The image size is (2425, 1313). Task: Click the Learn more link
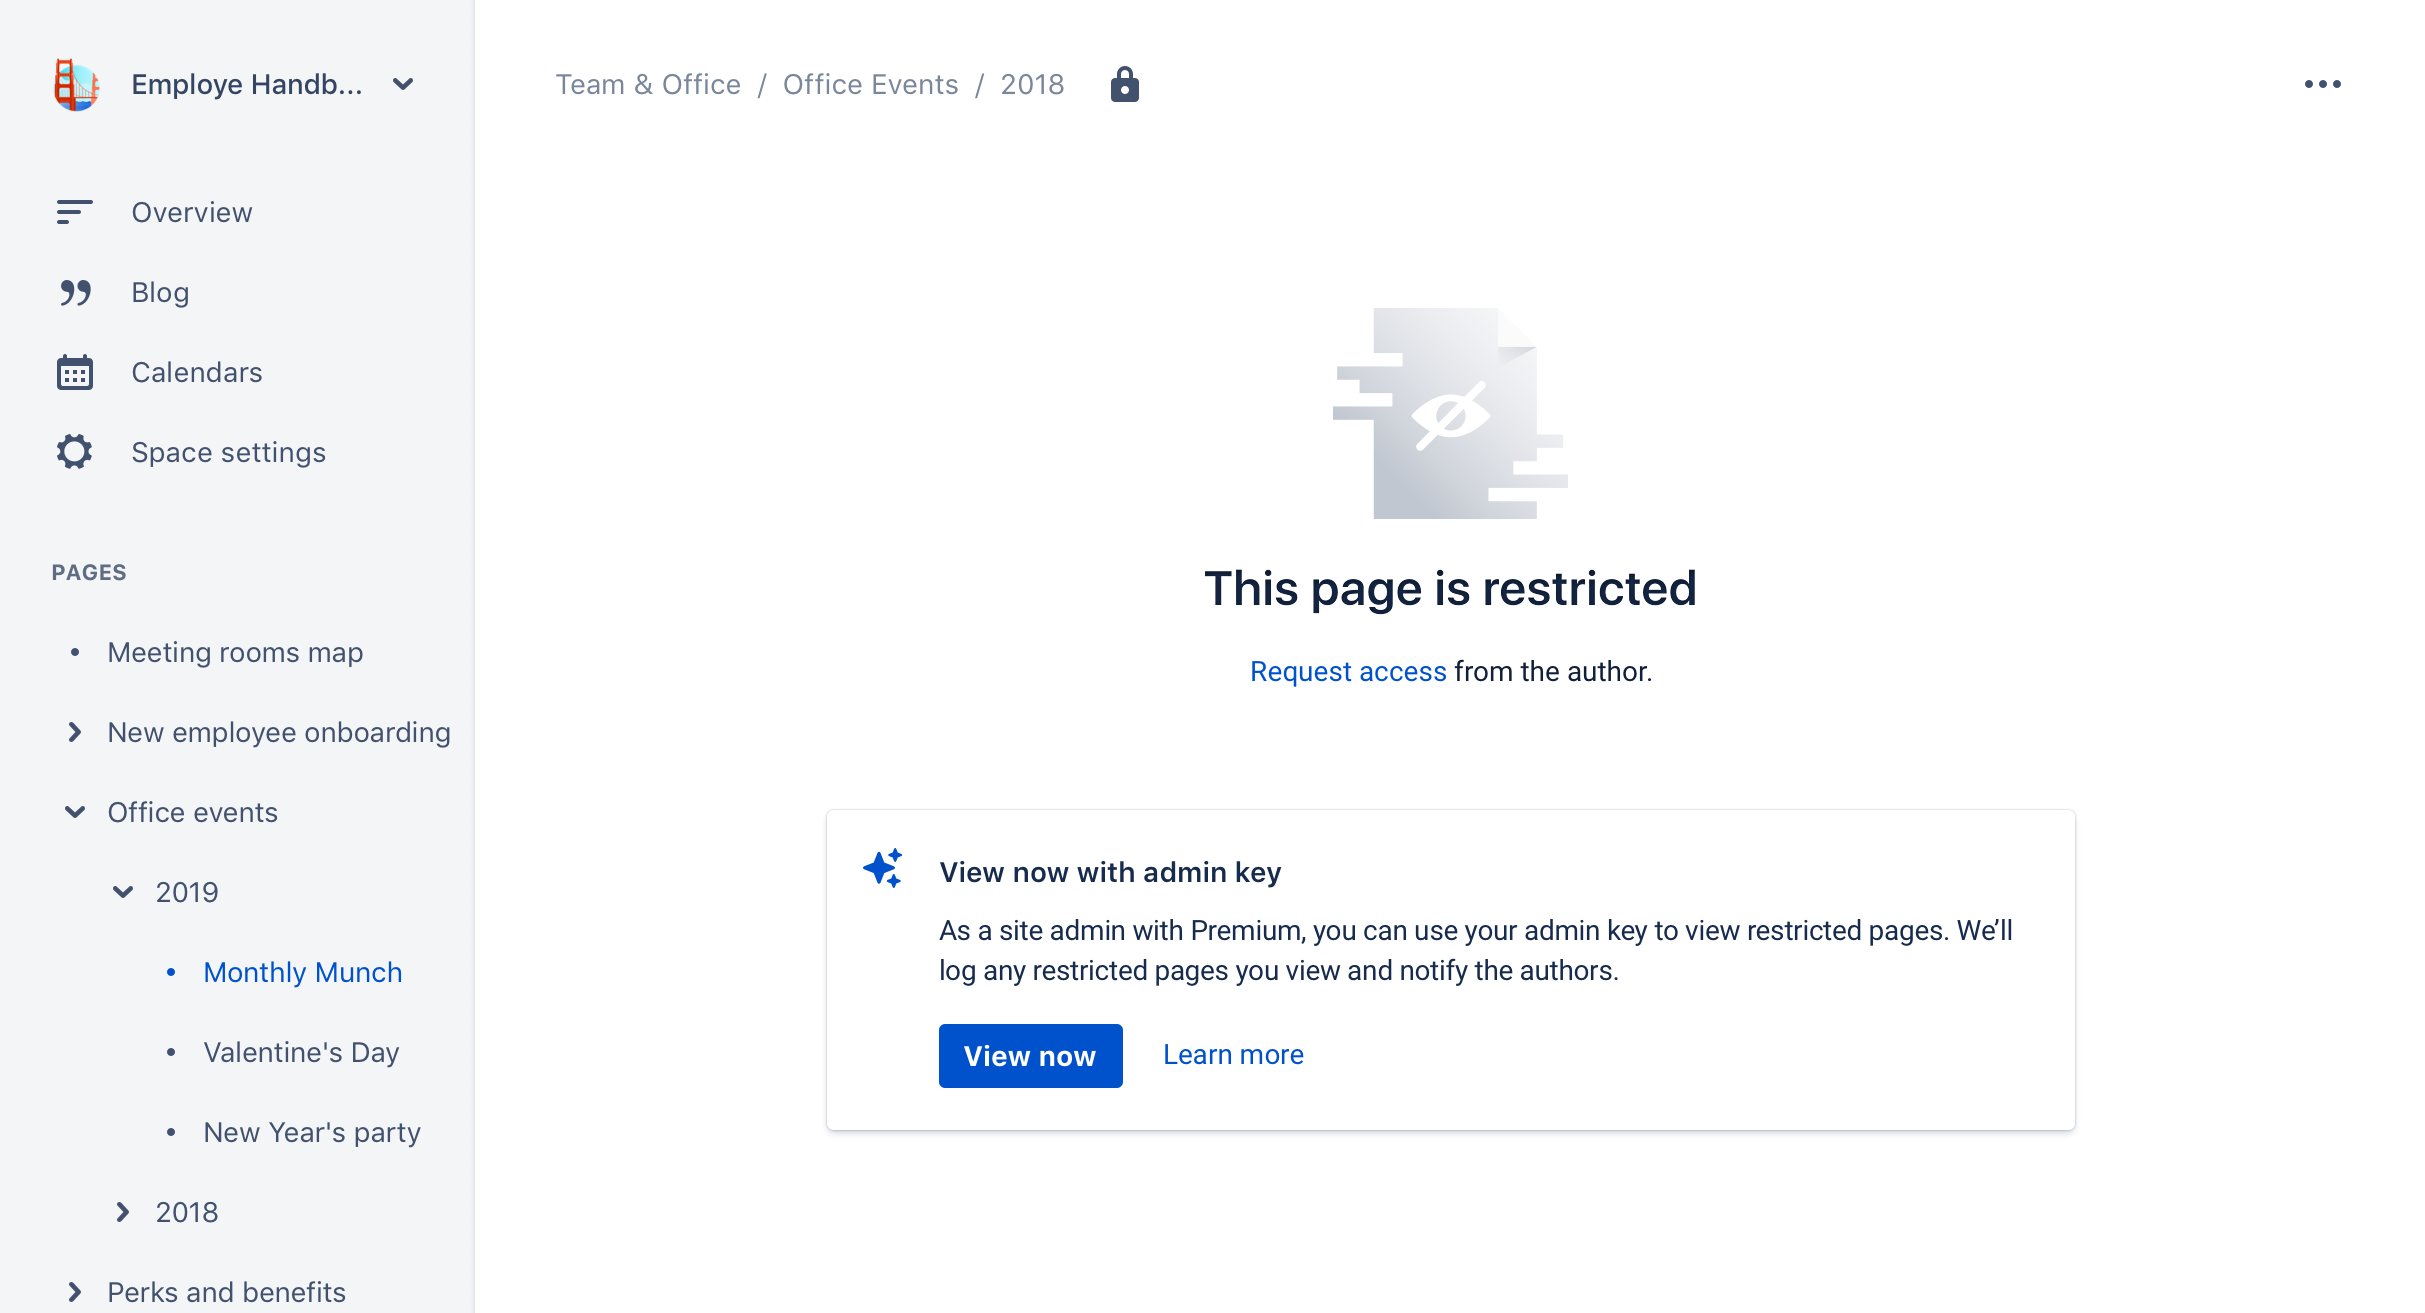[x=1234, y=1054]
